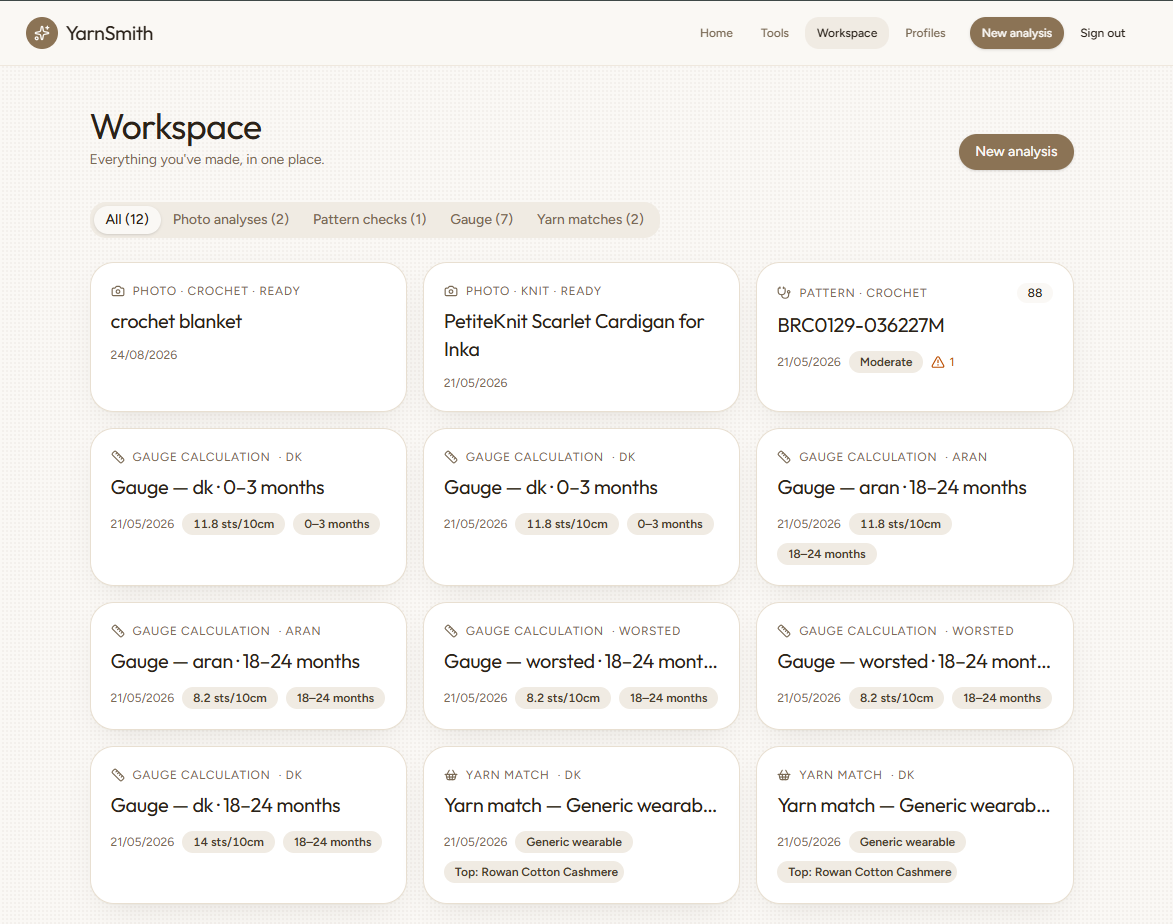Open the Yarn matches (2) tab
The width and height of the screenshot is (1173, 924).
(590, 219)
